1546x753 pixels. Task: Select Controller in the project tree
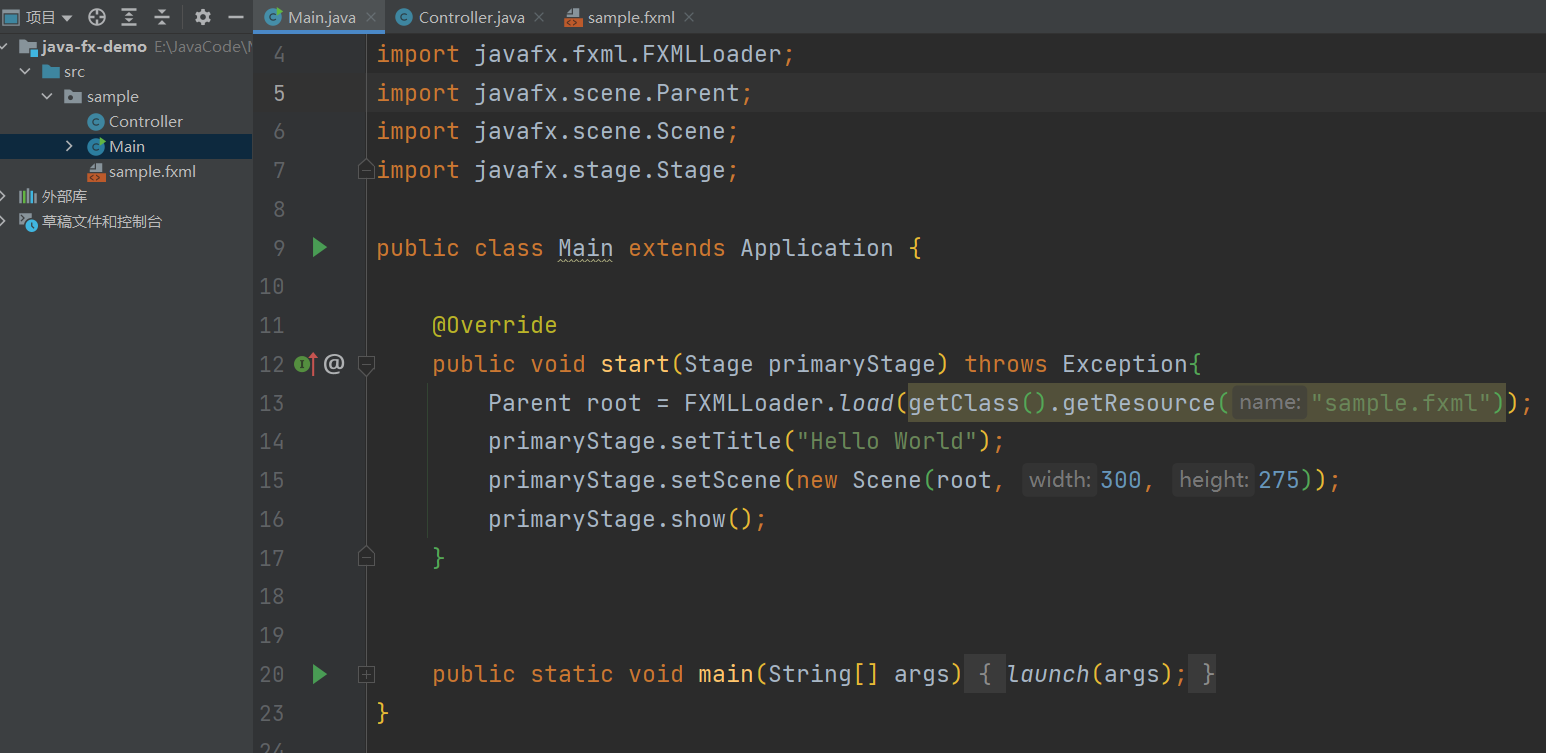tap(146, 121)
